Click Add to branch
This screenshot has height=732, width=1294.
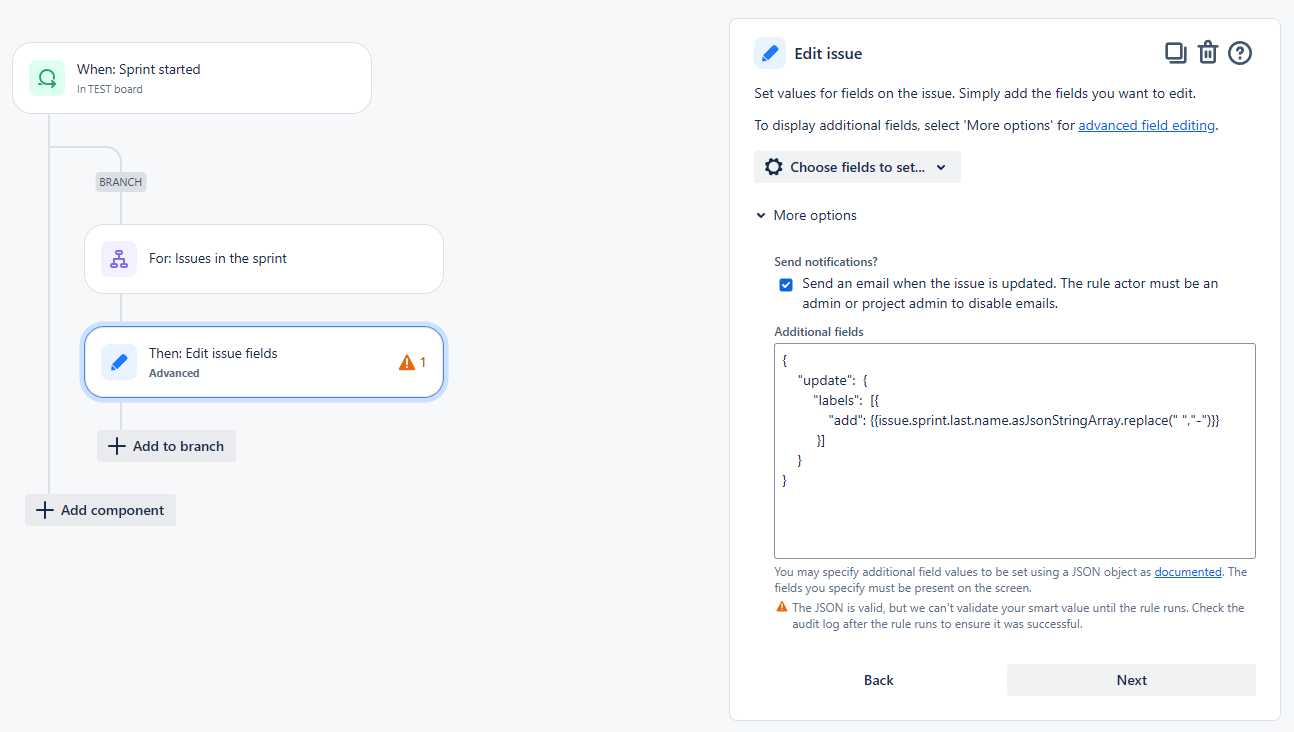click(x=166, y=446)
